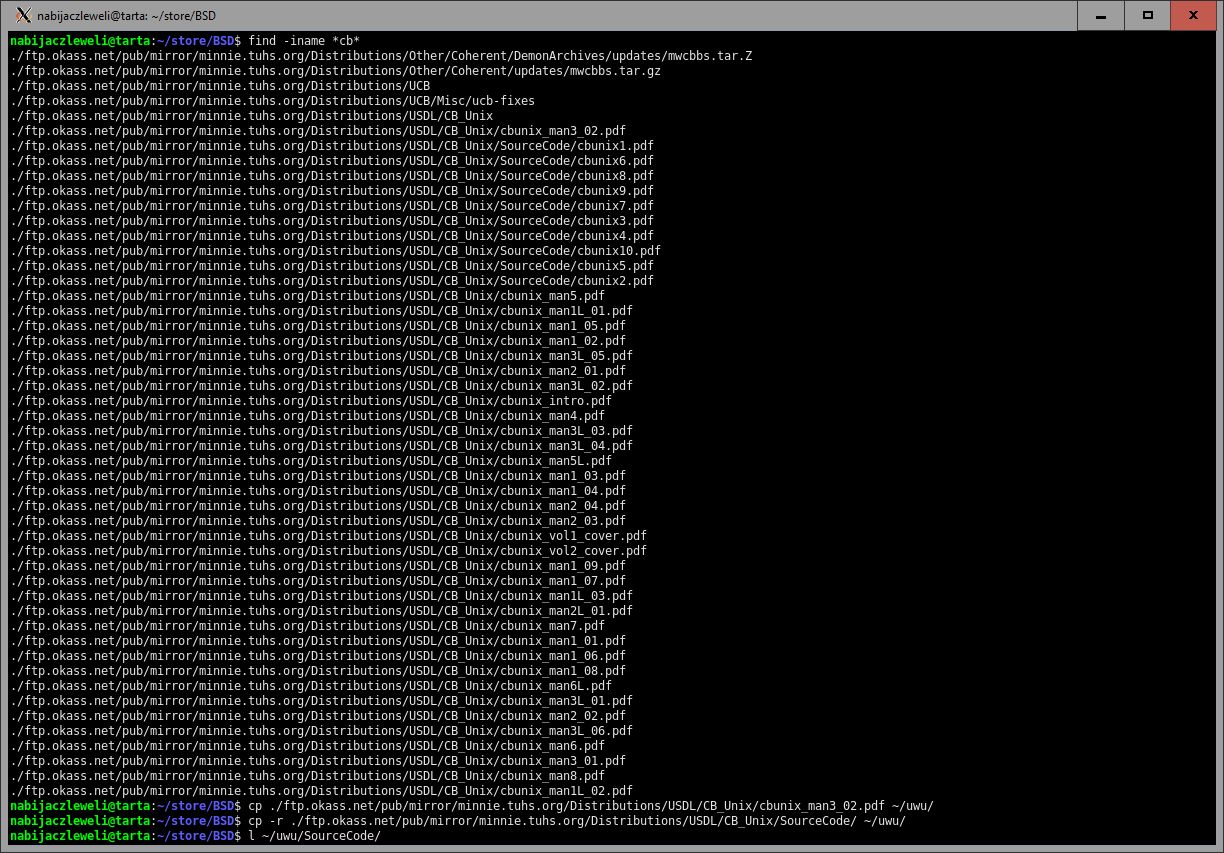
Task: Click the mwcbbs.tar.Z output line
Action: pyautogui.click(x=380, y=56)
